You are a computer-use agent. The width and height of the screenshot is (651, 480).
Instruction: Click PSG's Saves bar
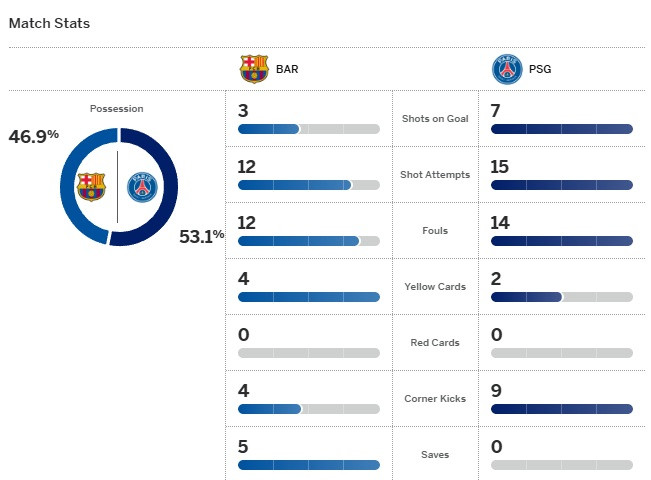point(562,465)
